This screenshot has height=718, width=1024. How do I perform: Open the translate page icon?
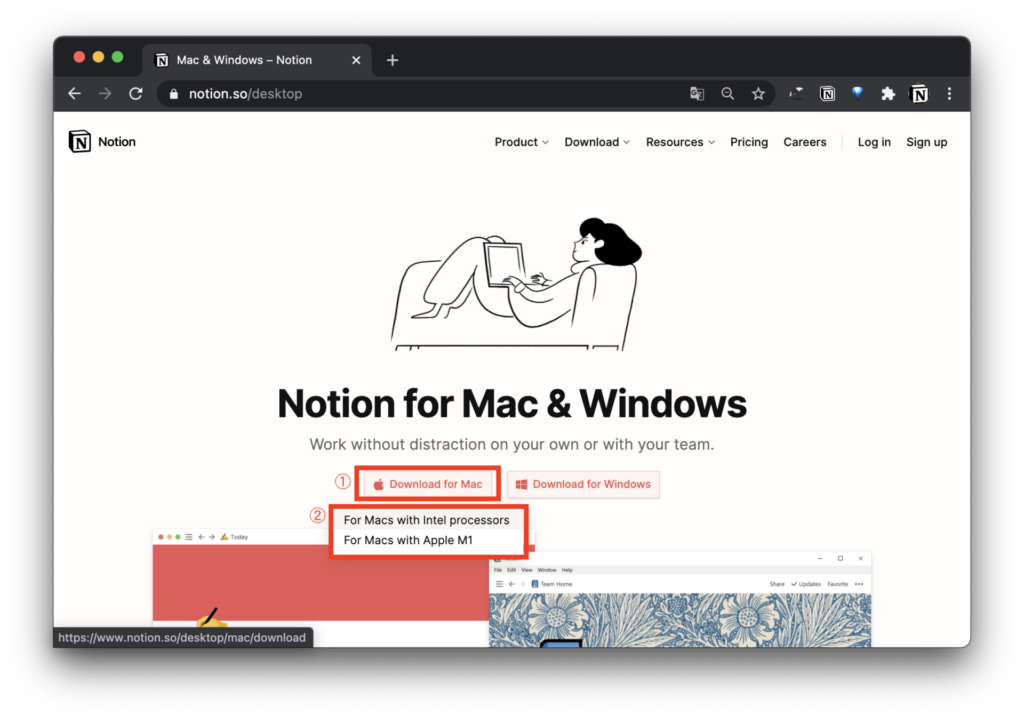(x=697, y=93)
